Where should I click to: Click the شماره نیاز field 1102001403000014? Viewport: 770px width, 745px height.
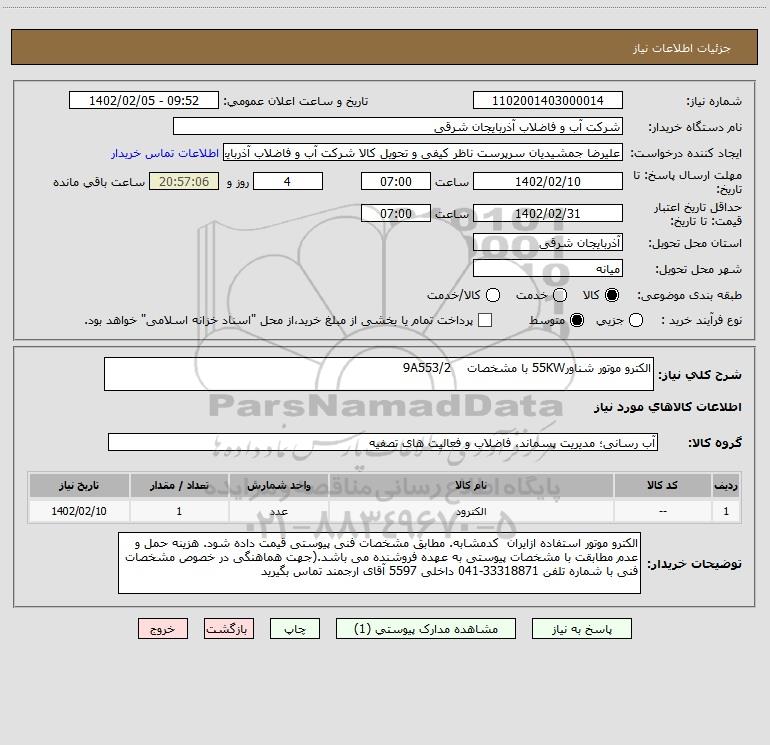point(548,100)
